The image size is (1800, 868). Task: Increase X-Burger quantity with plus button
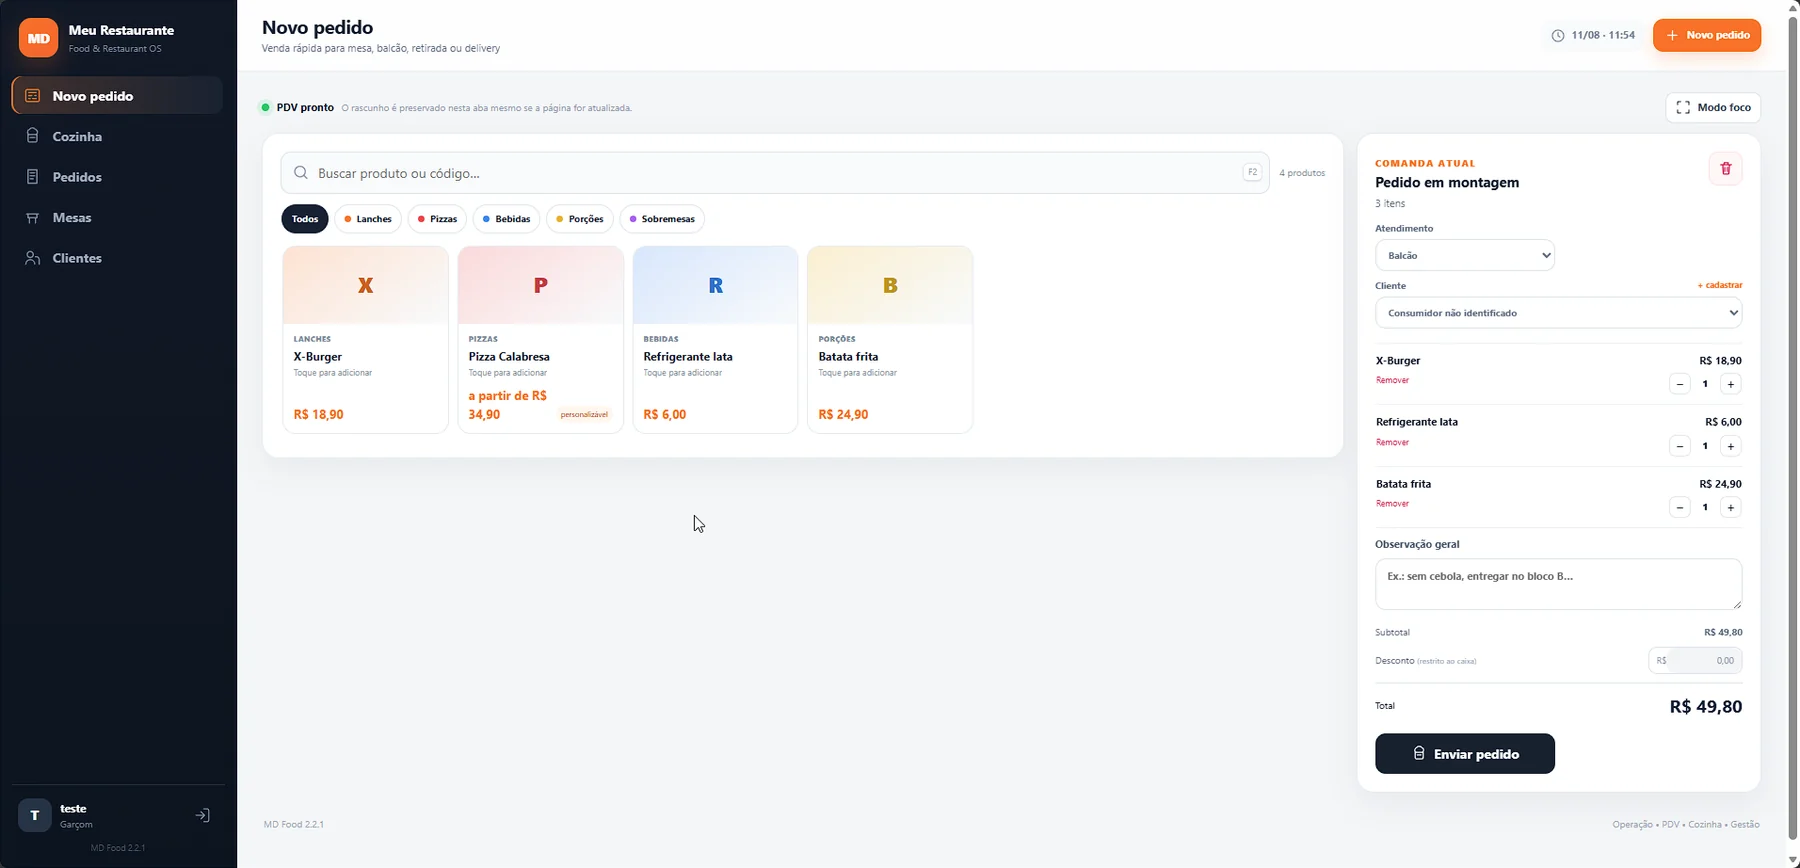tap(1730, 384)
